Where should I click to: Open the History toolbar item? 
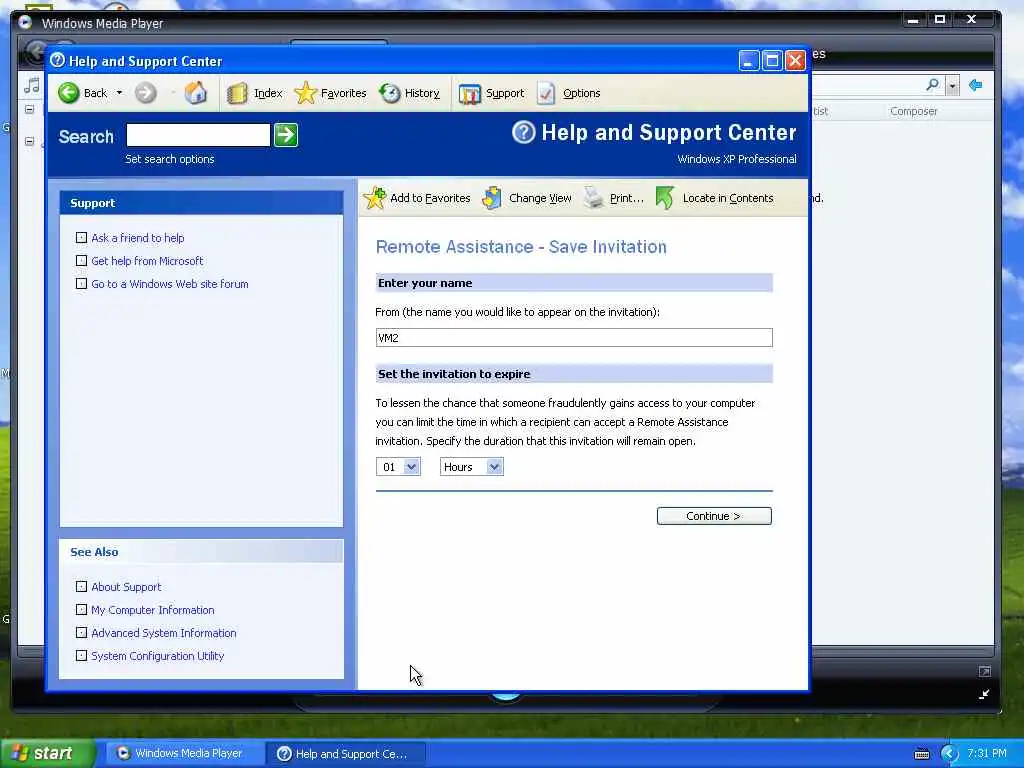410,93
